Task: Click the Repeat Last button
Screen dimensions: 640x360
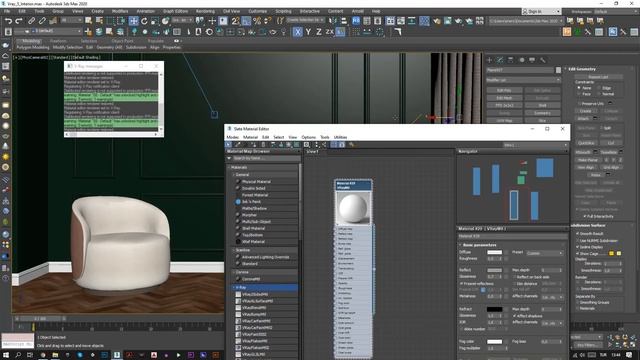Action: (x=598, y=77)
